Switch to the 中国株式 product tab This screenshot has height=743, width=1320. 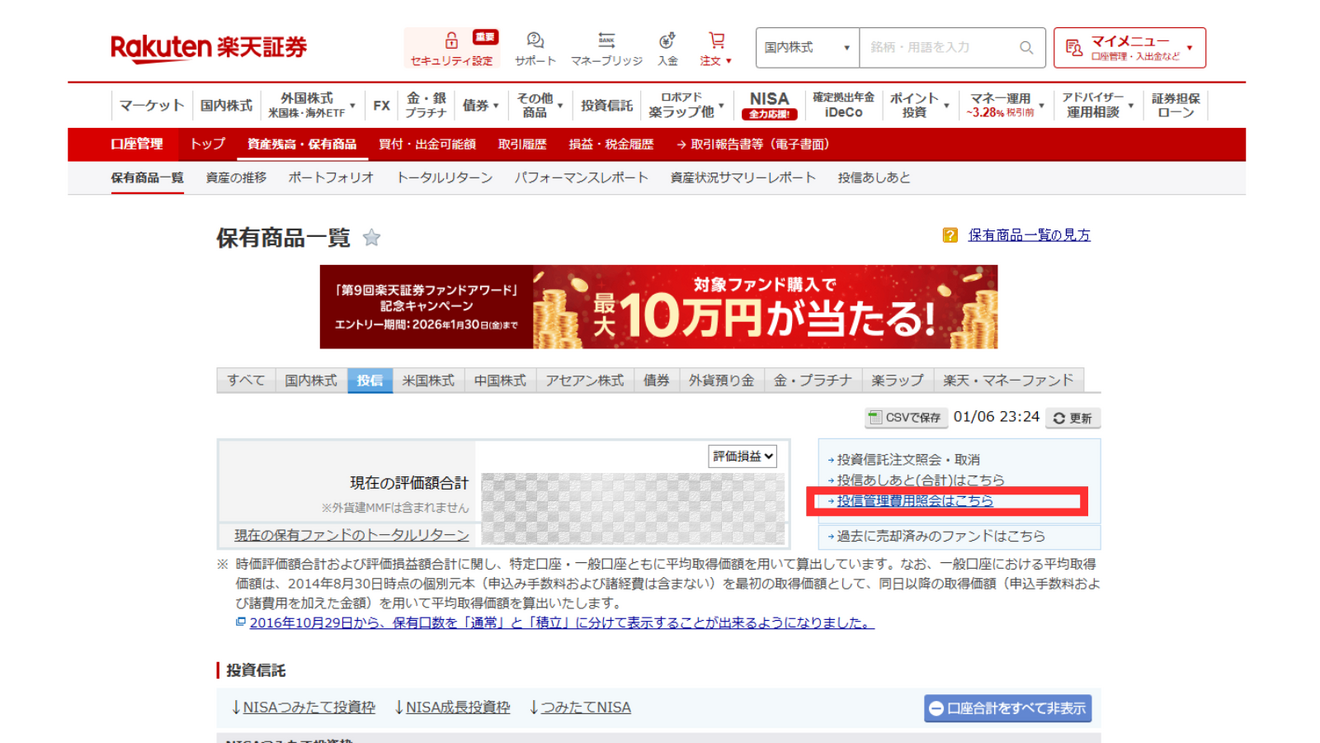(x=500, y=381)
